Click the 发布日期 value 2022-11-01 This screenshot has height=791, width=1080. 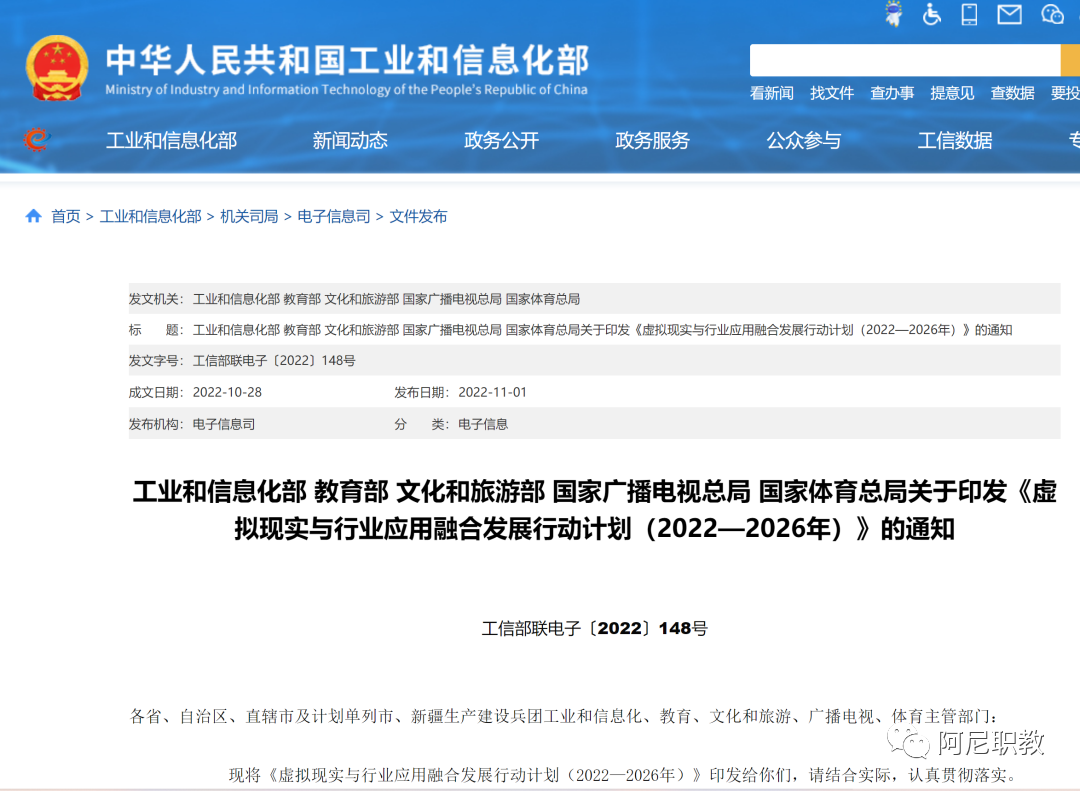click(x=492, y=392)
